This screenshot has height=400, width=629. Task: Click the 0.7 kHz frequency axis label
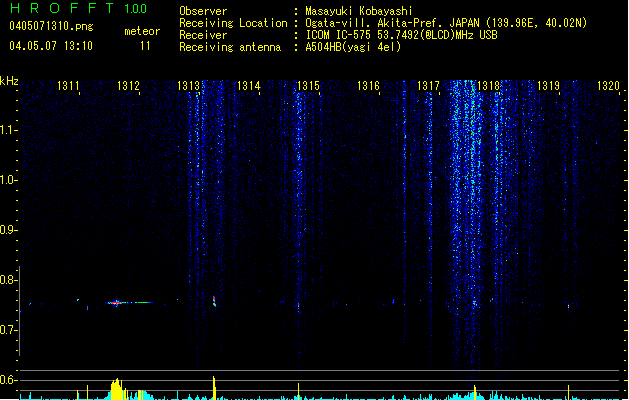[7, 330]
